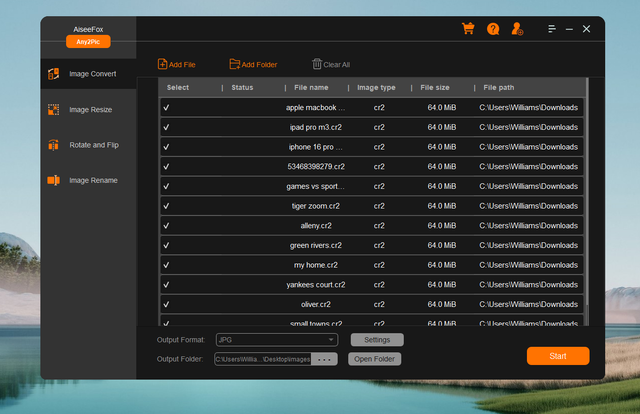This screenshot has height=414, width=640.
Task: Click the 53468398279.cr2 file name
Action: 316,167
